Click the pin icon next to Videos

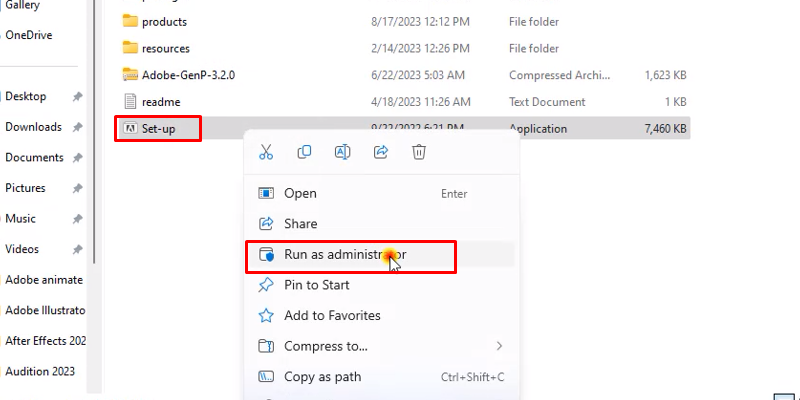coord(77,249)
